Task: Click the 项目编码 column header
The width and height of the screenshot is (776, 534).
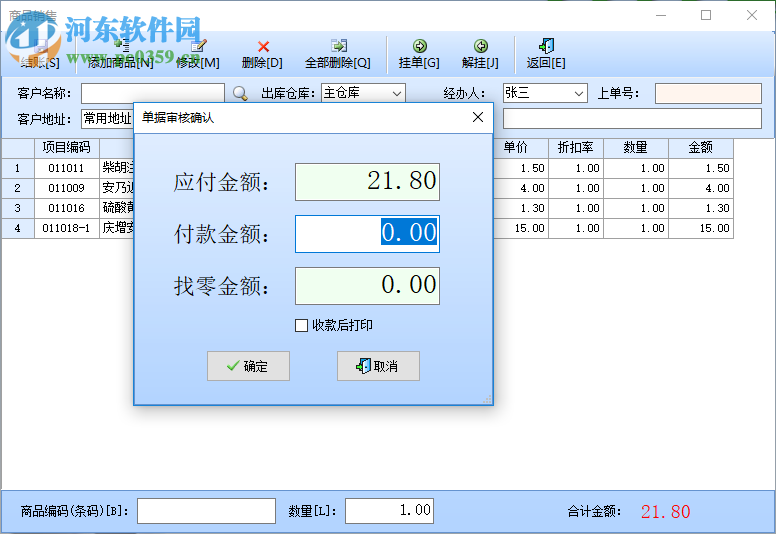Action: coord(67,147)
